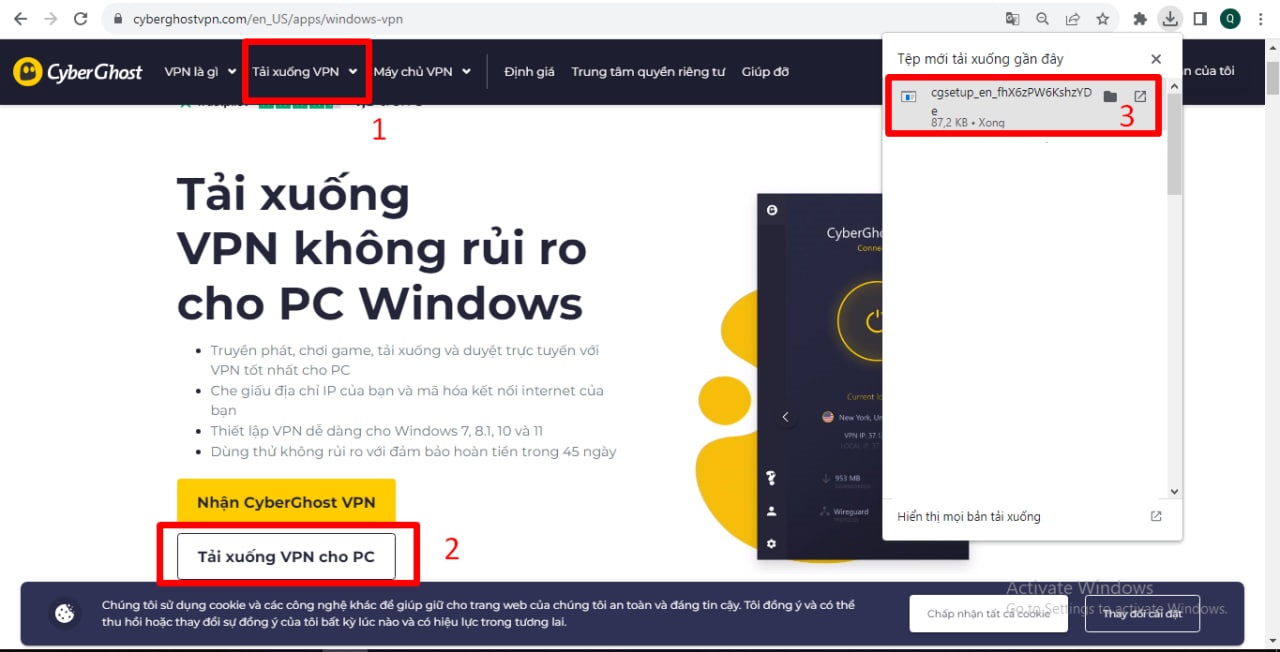Close the recent downloads popup
The width and height of the screenshot is (1280, 652).
tap(1156, 60)
